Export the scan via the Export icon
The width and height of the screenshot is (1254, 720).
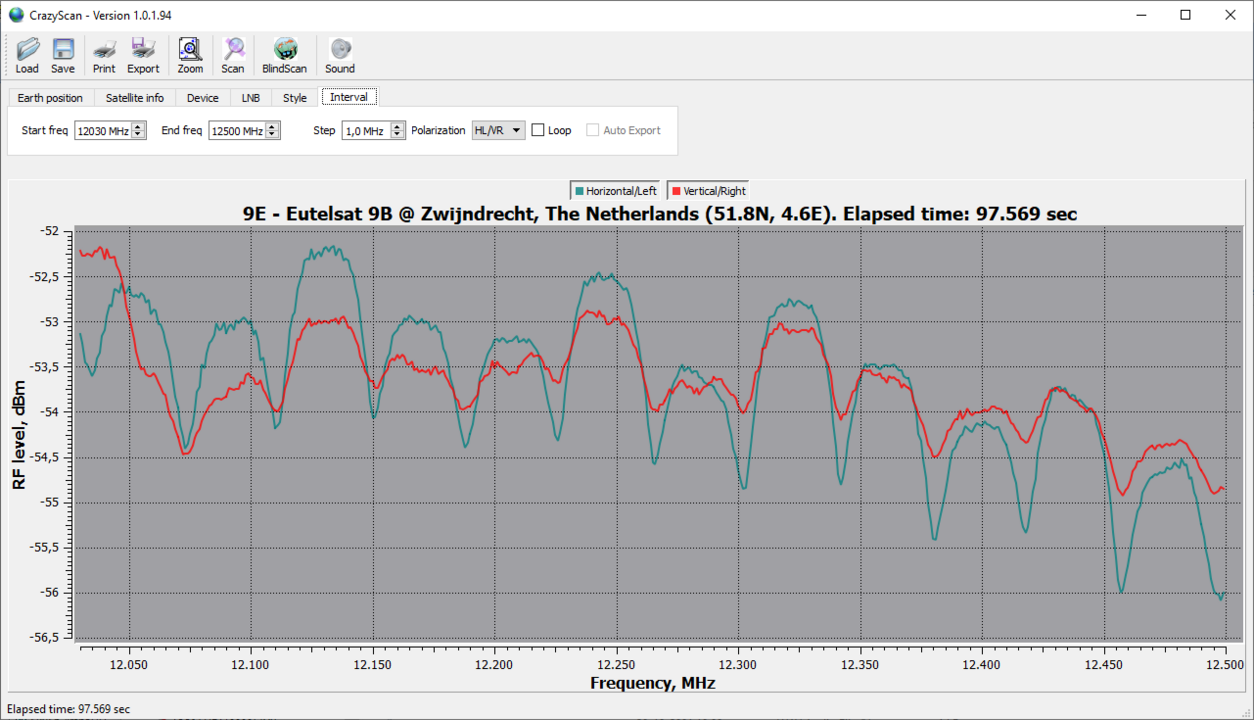click(x=143, y=55)
